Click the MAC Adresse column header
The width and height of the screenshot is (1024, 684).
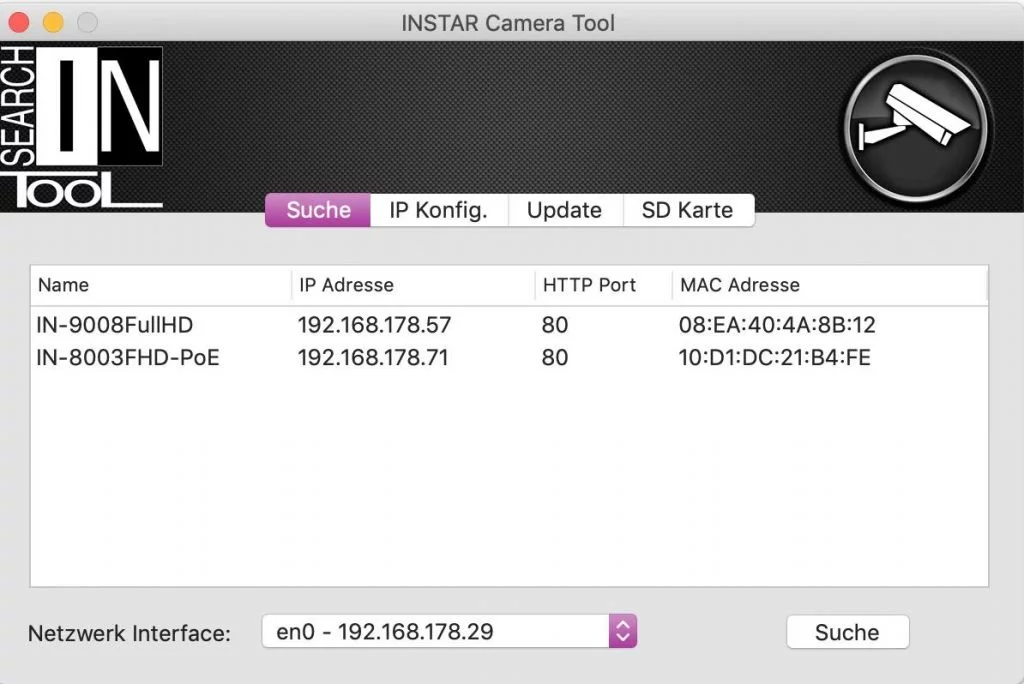coord(829,285)
